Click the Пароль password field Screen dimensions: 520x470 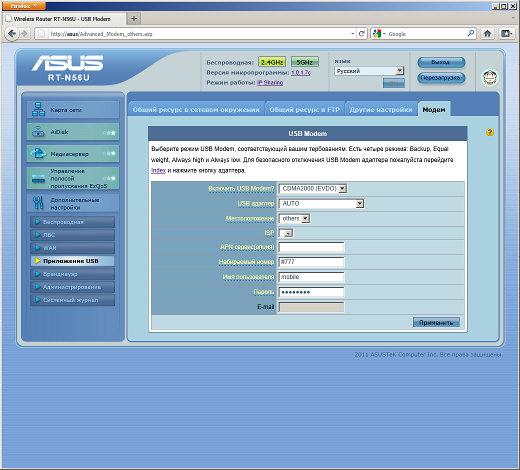point(311,292)
